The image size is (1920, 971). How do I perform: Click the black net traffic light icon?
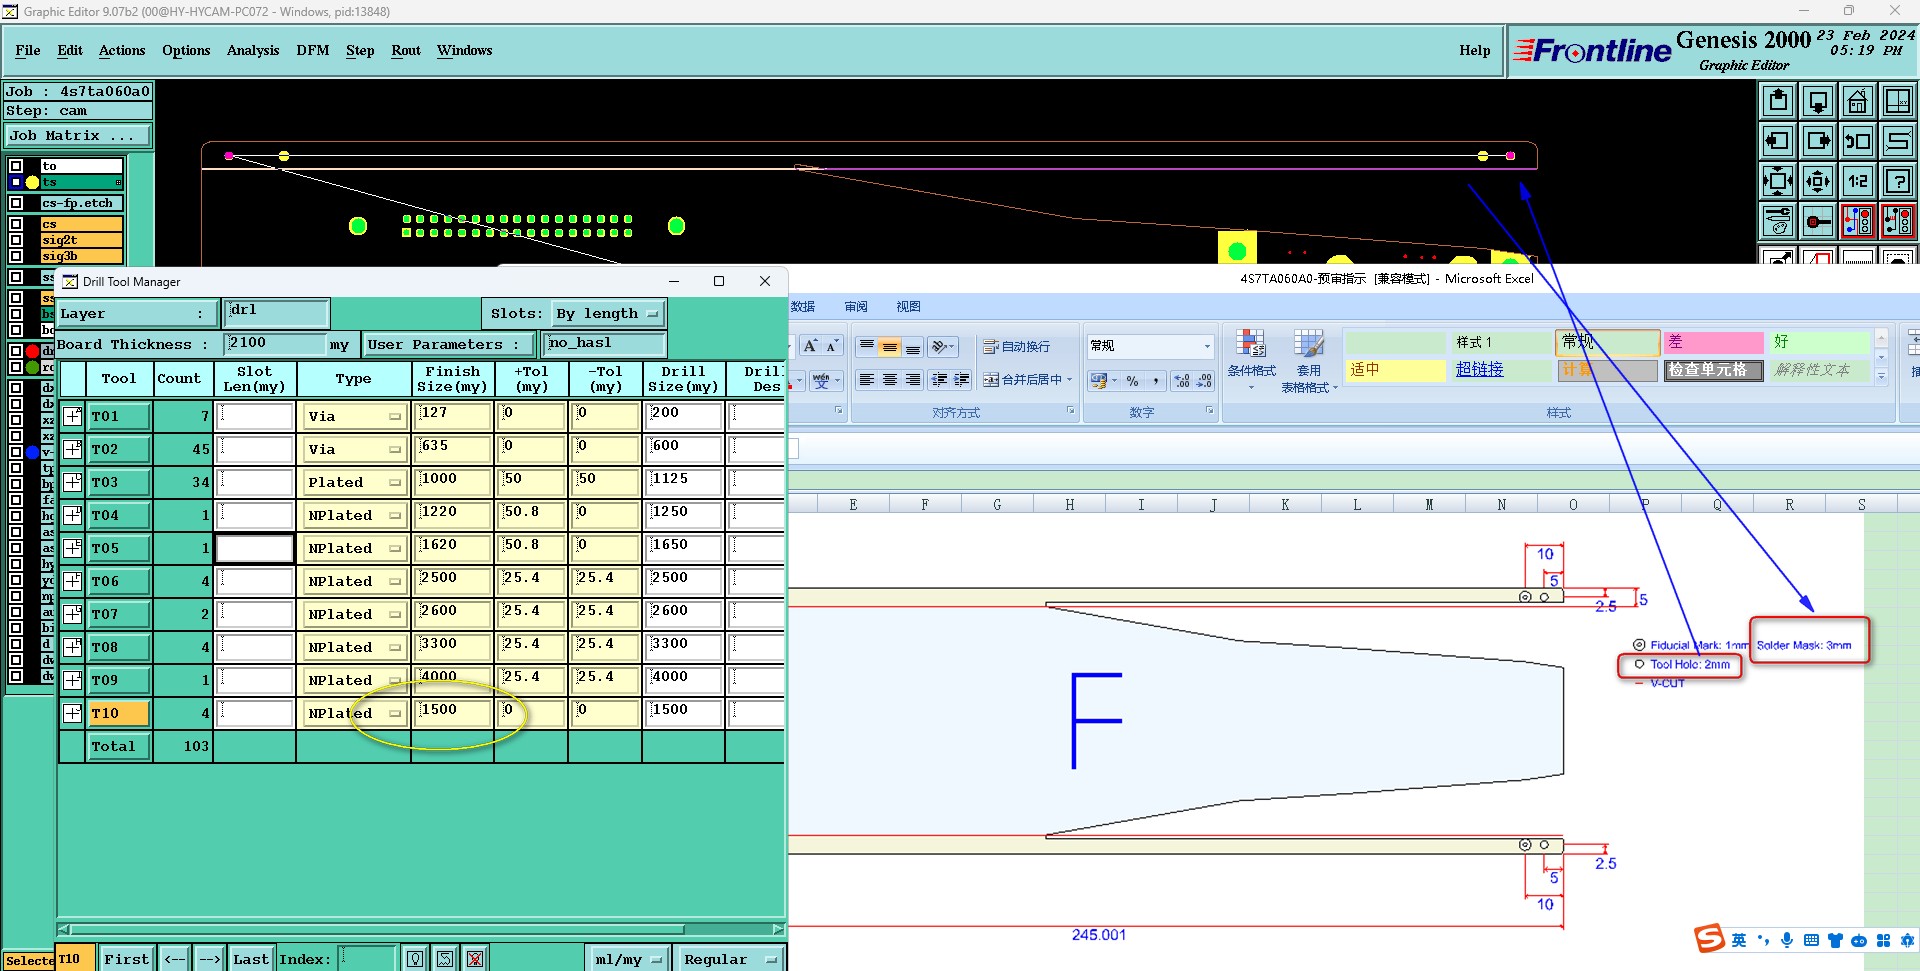[1897, 221]
